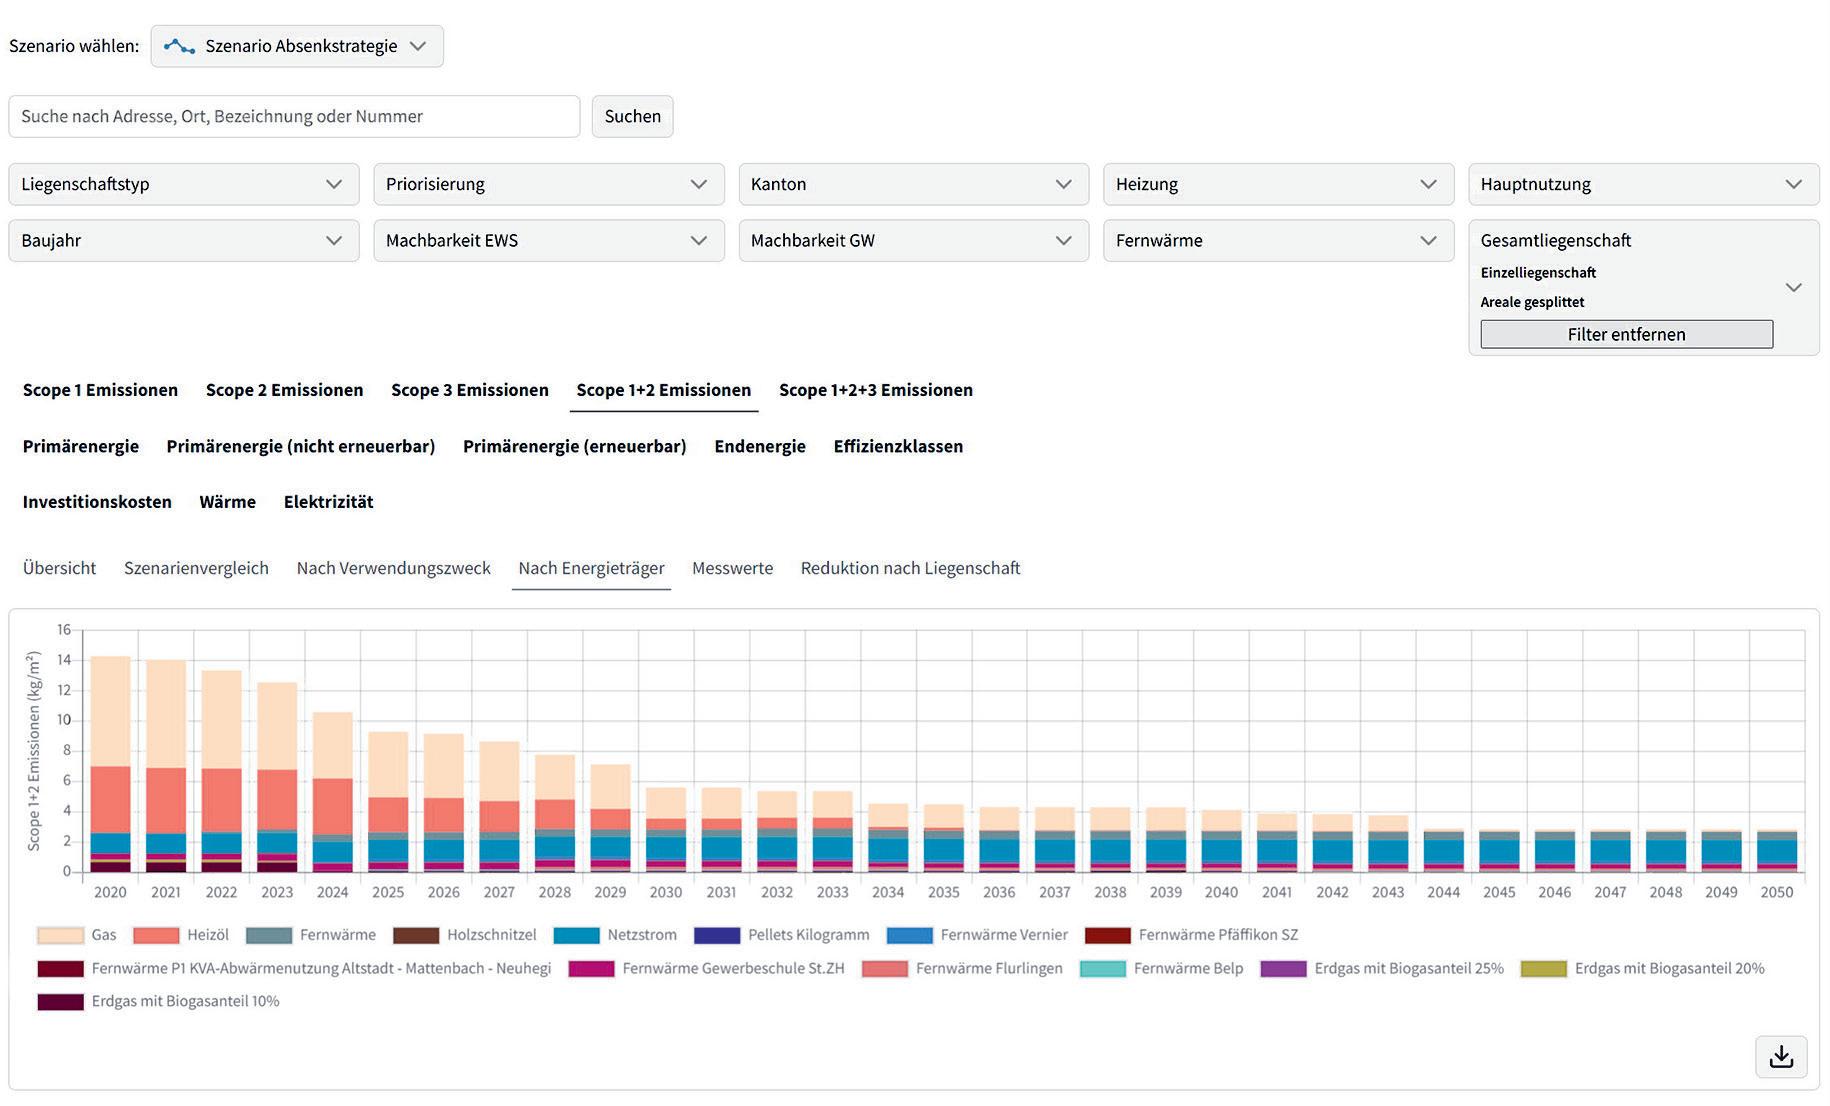The height and width of the screenshot is (1106, 1830).
Task: Click the chart download icon
Action: [1780, 1057]
